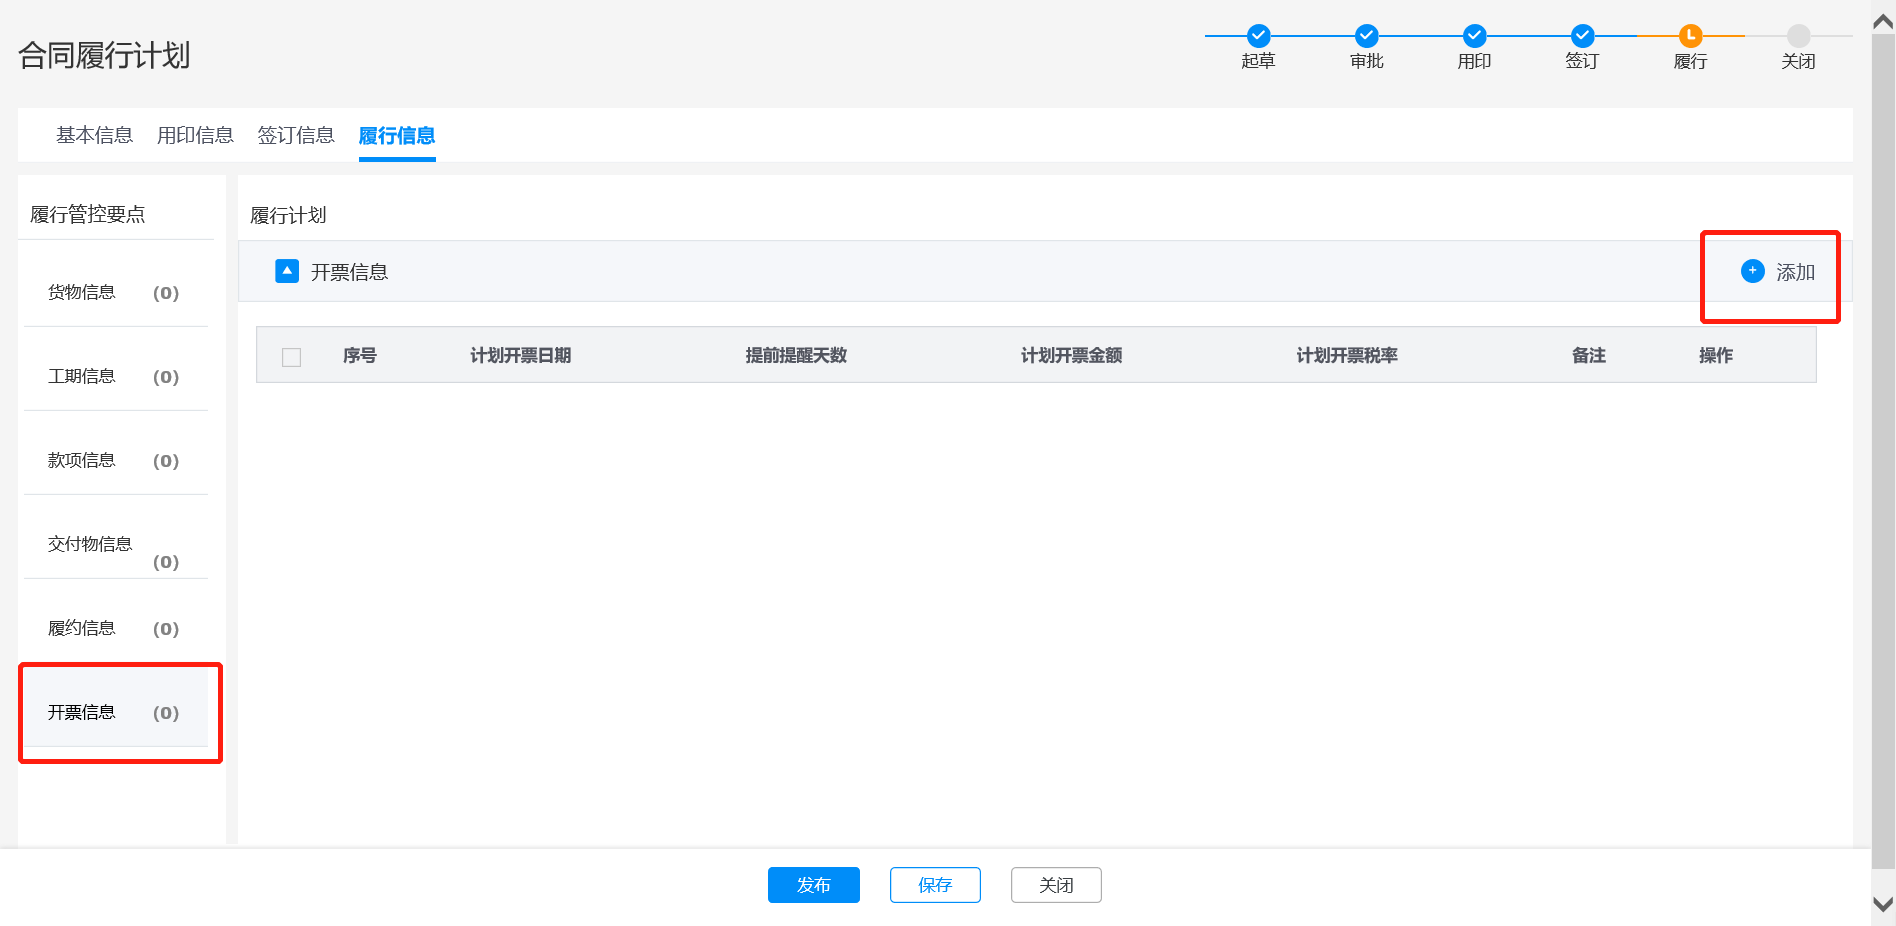Collapse the 开票信息 section with arrow icon

pos(287,271)
